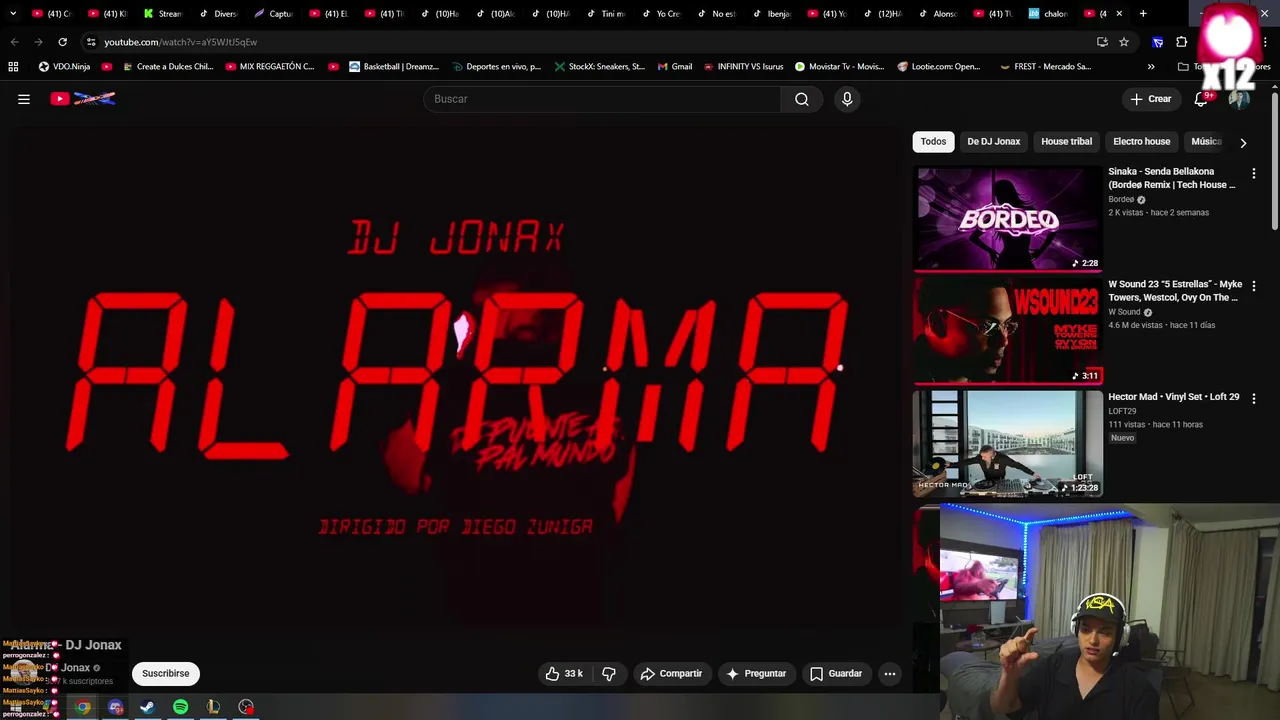Open the StockX Sneakers bookmark

pyautogui.click(x=599, y=67)
